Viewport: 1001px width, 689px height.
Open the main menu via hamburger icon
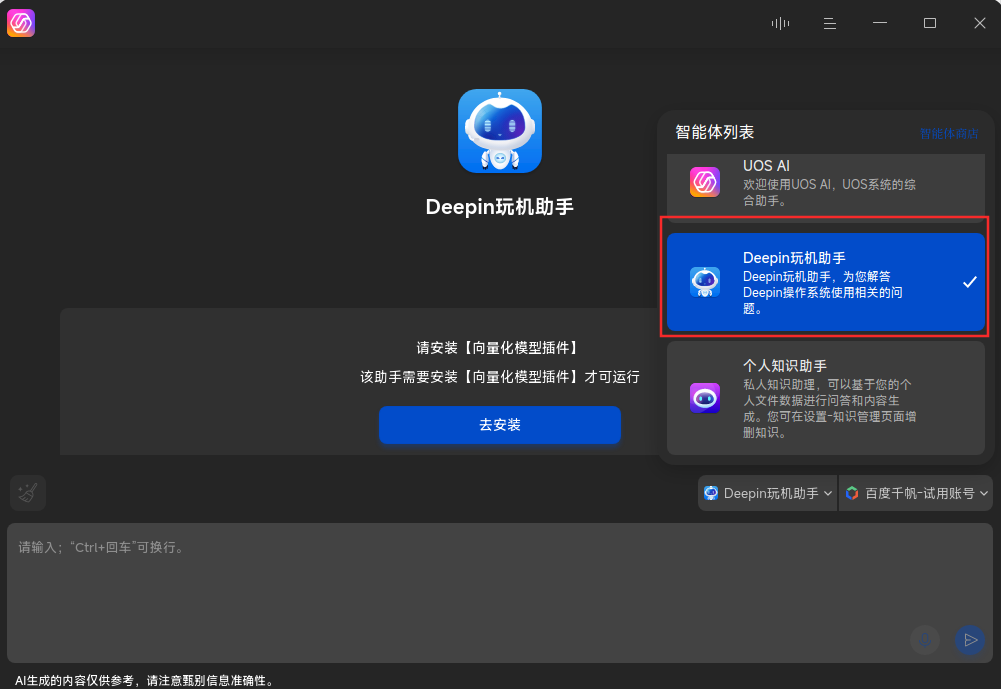pos(829,22)
